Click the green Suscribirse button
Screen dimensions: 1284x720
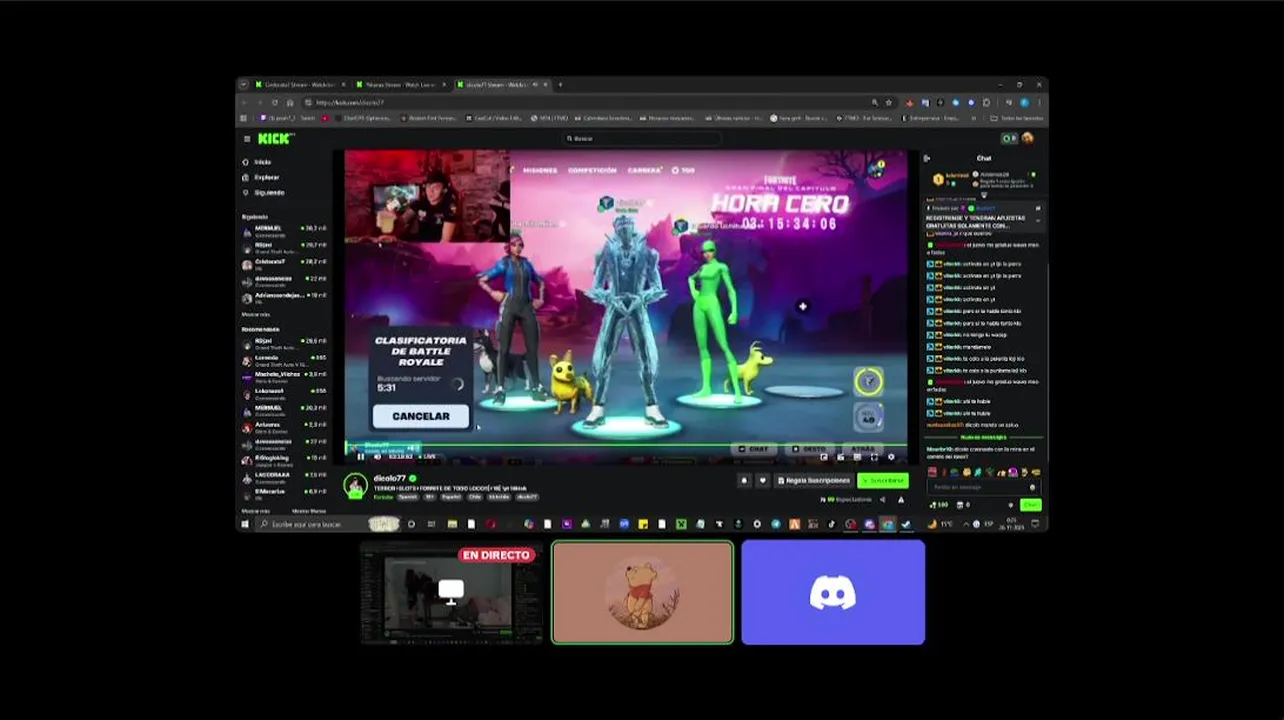[883, 481]
